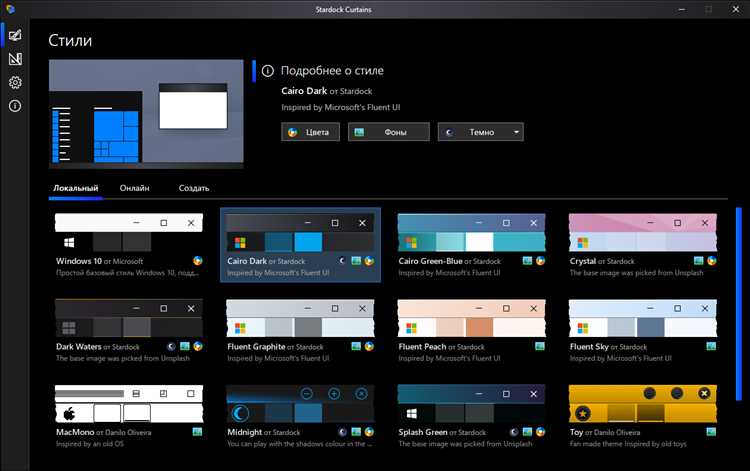750x471 pixels.
Task: Select the MacMono style thumbnail
Action: point(129,404)
